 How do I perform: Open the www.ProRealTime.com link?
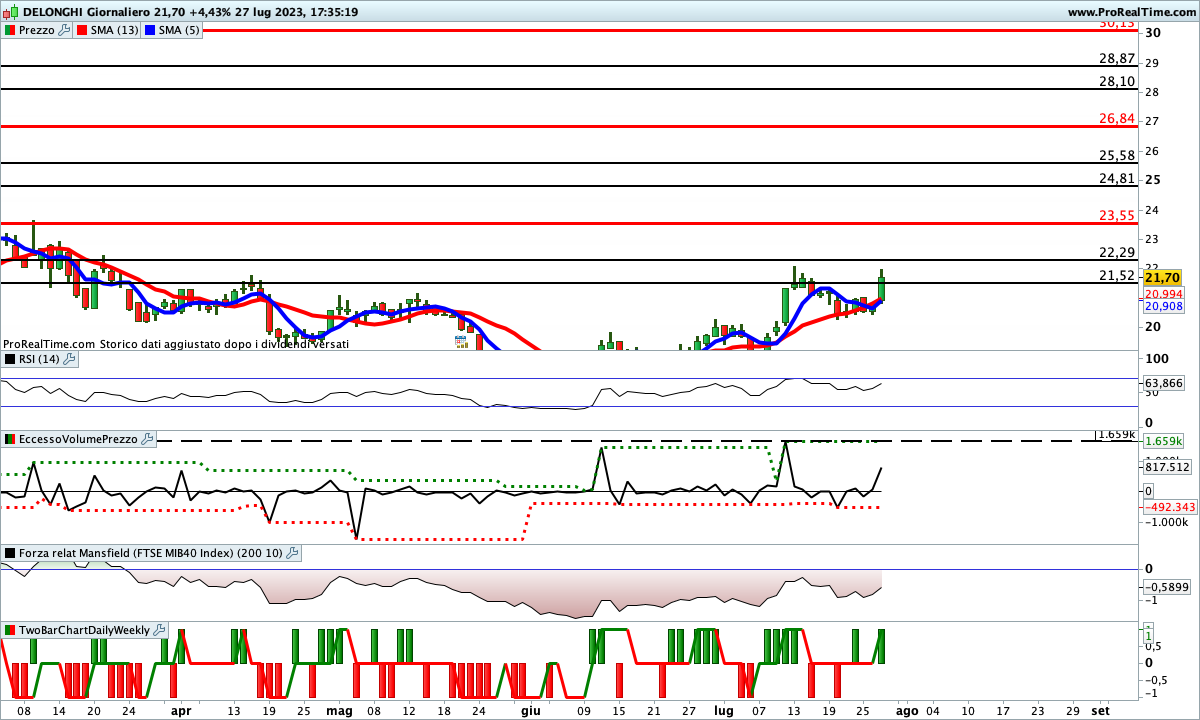1132,12
